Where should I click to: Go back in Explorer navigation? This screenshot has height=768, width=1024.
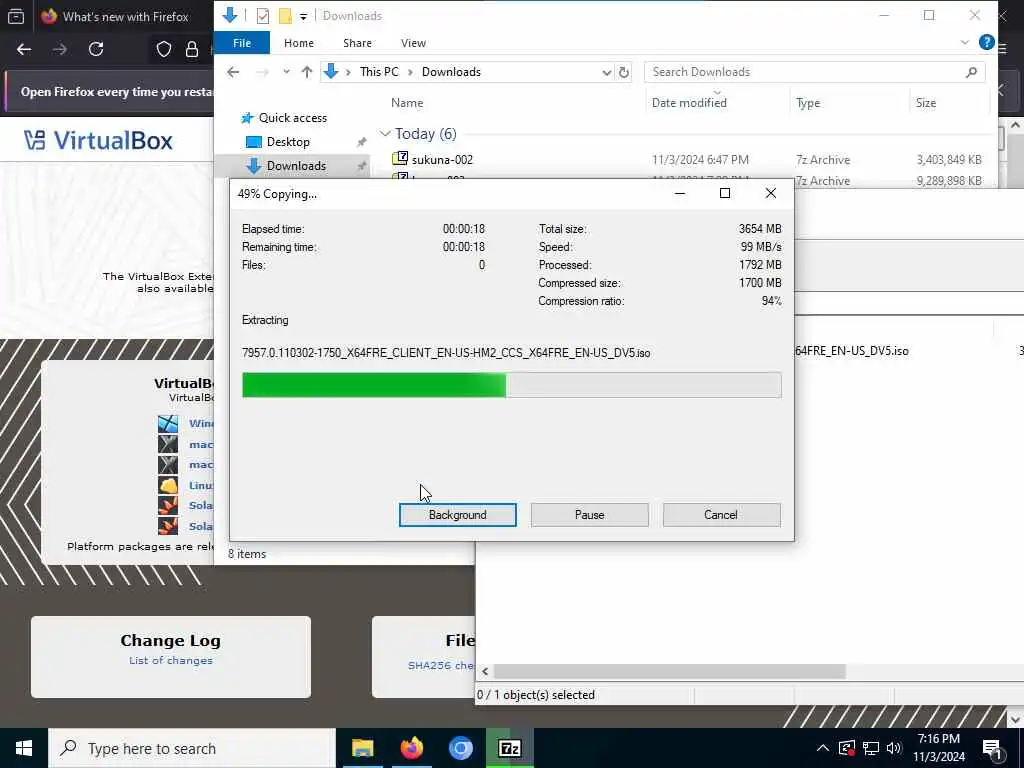233,72
